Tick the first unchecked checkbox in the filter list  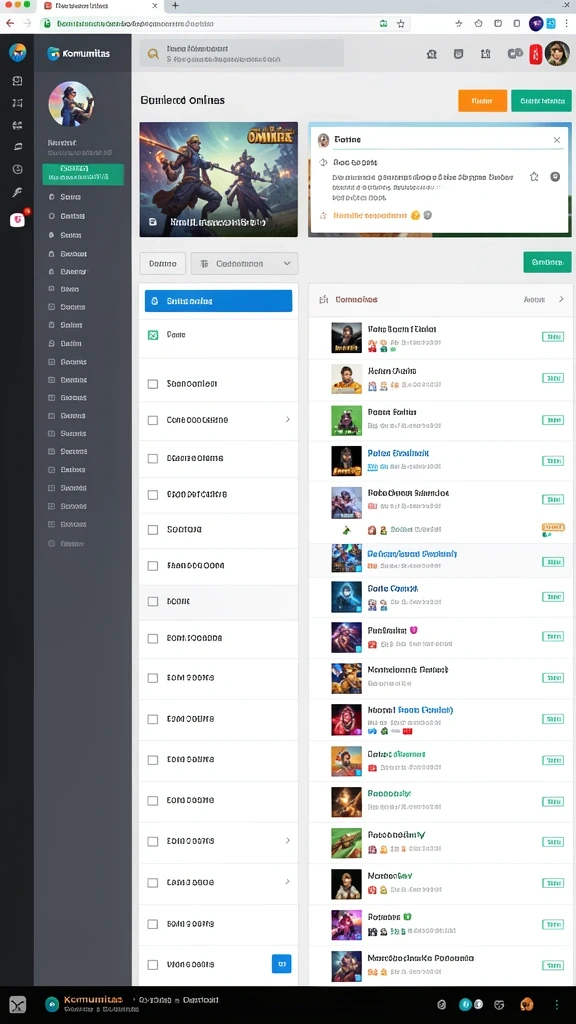click(x=153, y=384)
